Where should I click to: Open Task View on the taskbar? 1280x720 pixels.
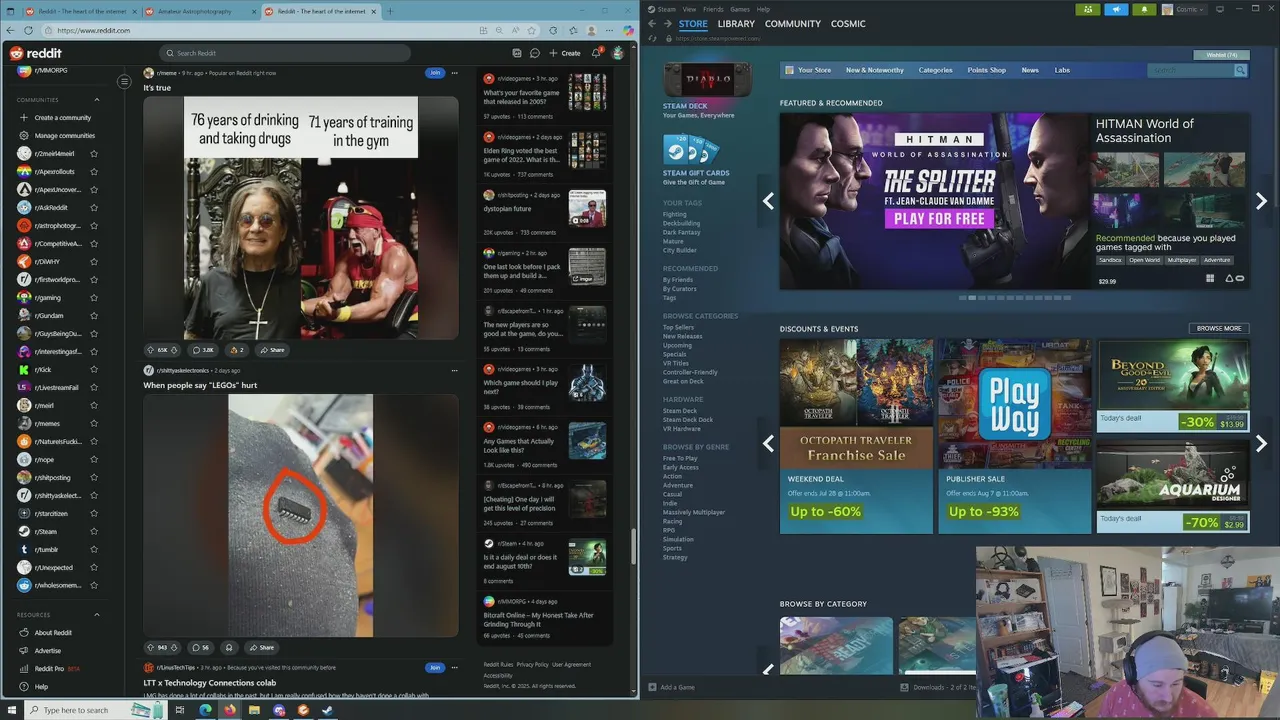click(x=180, y=710)
